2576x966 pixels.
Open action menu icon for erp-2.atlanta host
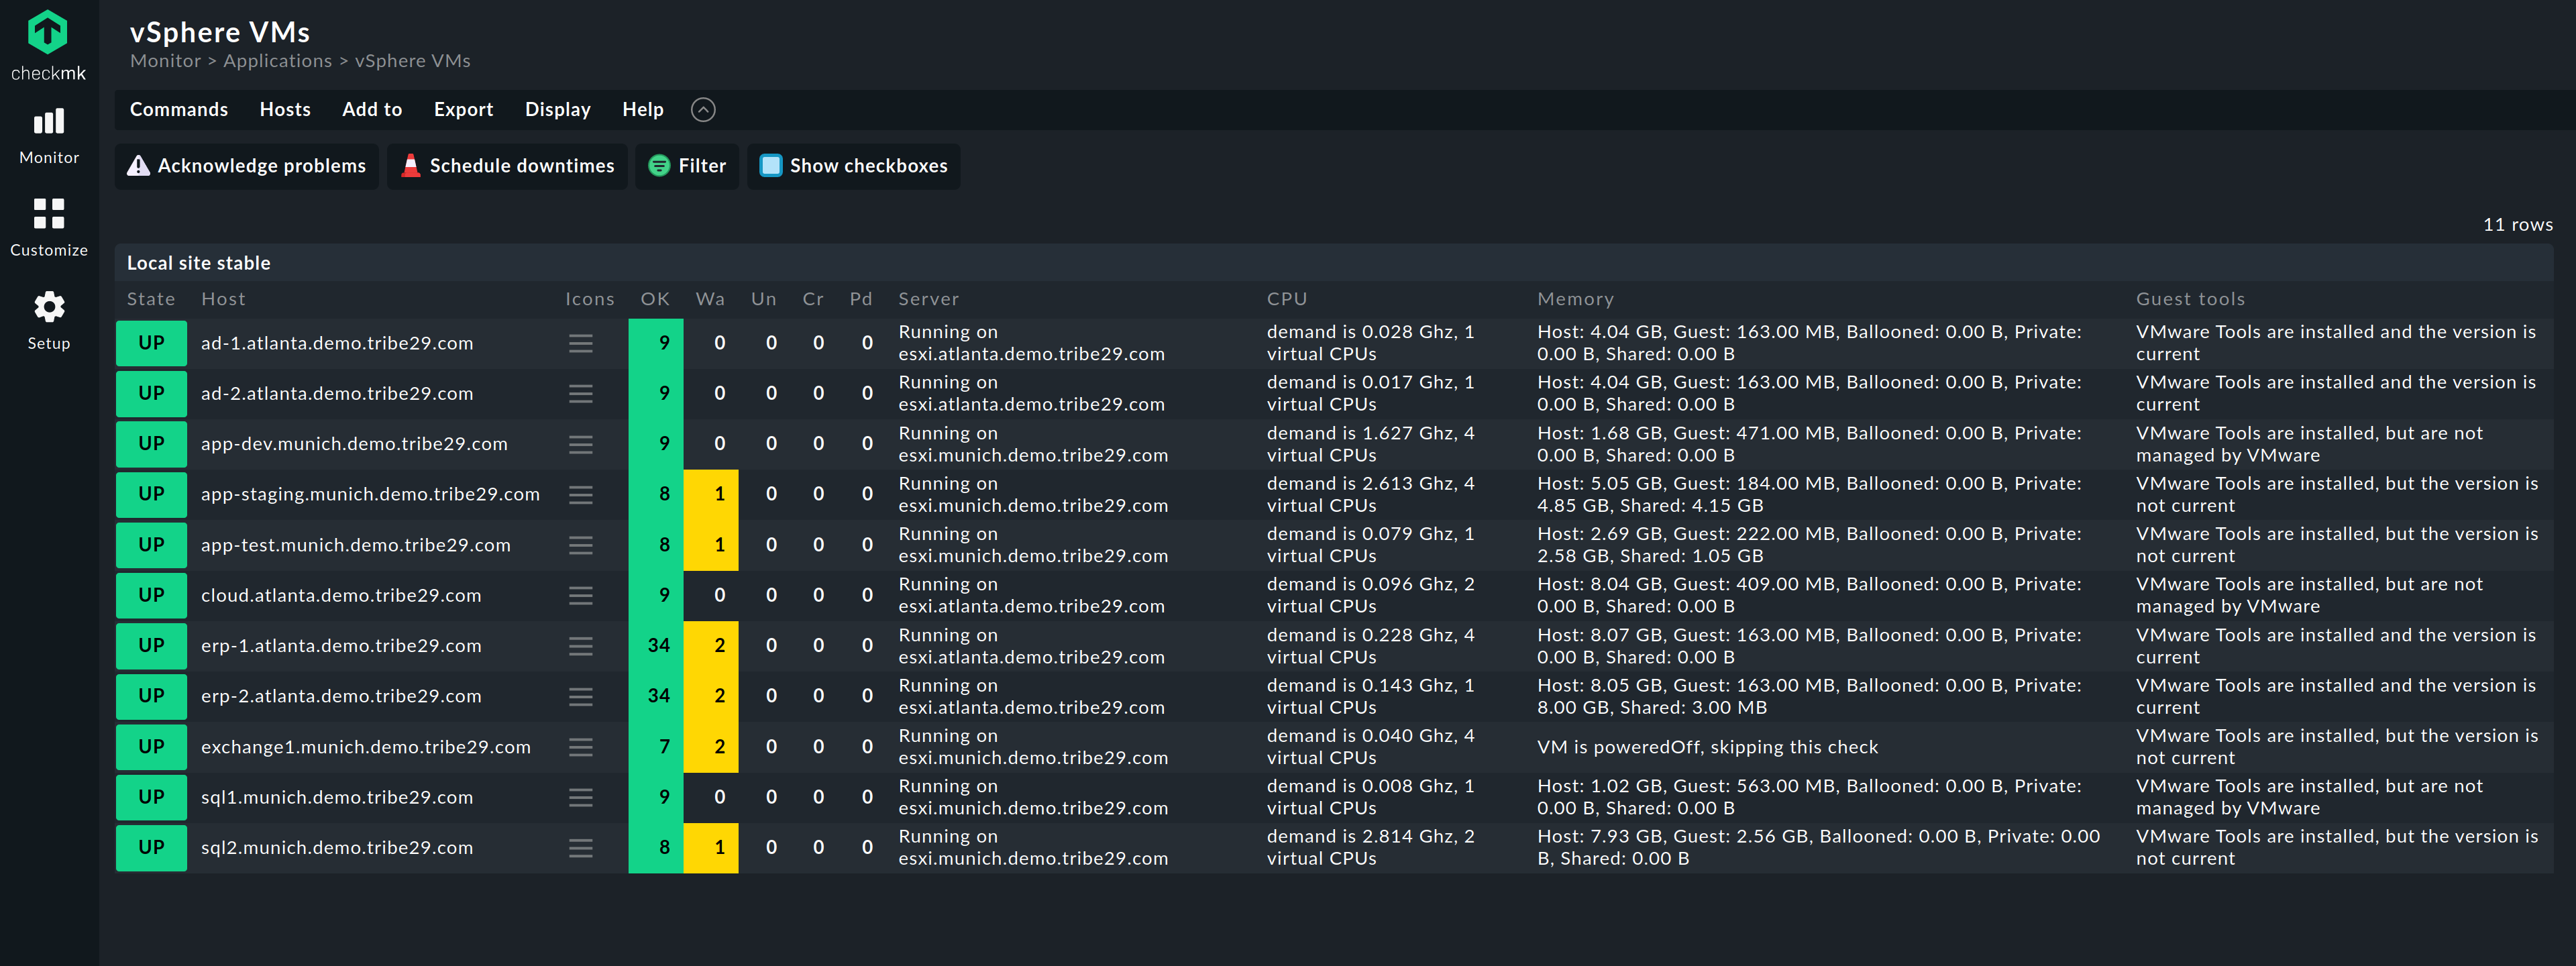click(581, 696)
